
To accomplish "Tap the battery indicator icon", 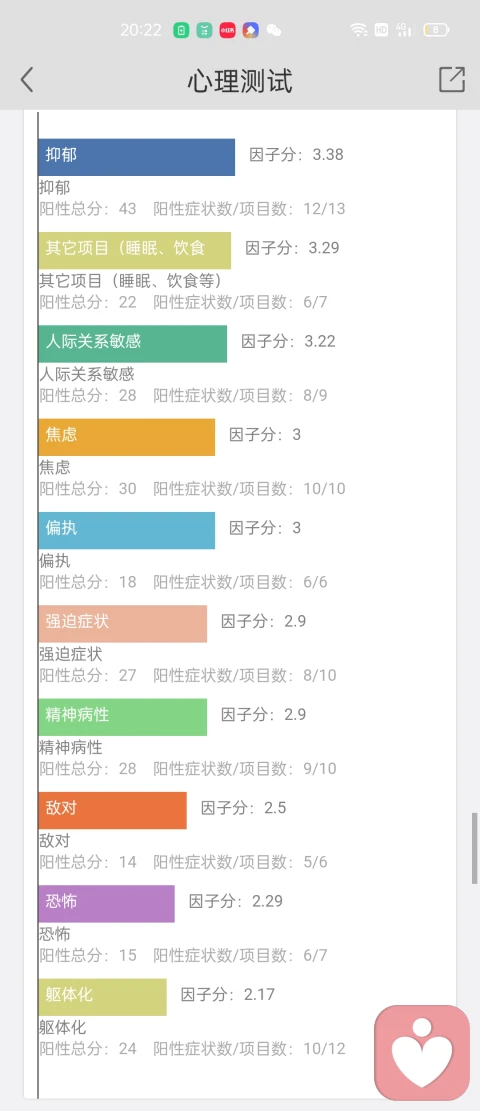I will (x=436, y=30).
